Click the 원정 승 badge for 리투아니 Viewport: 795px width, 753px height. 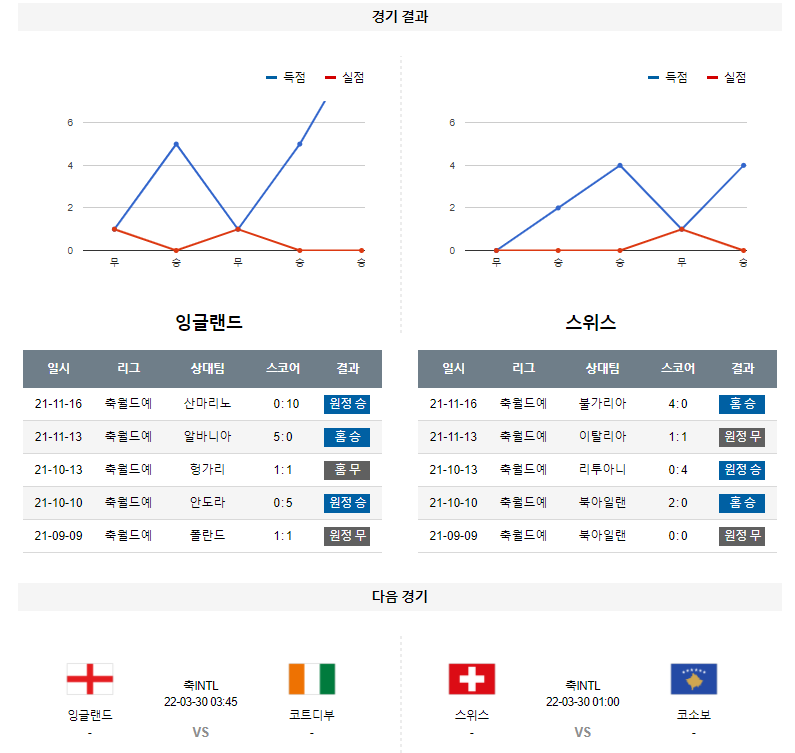742,470
